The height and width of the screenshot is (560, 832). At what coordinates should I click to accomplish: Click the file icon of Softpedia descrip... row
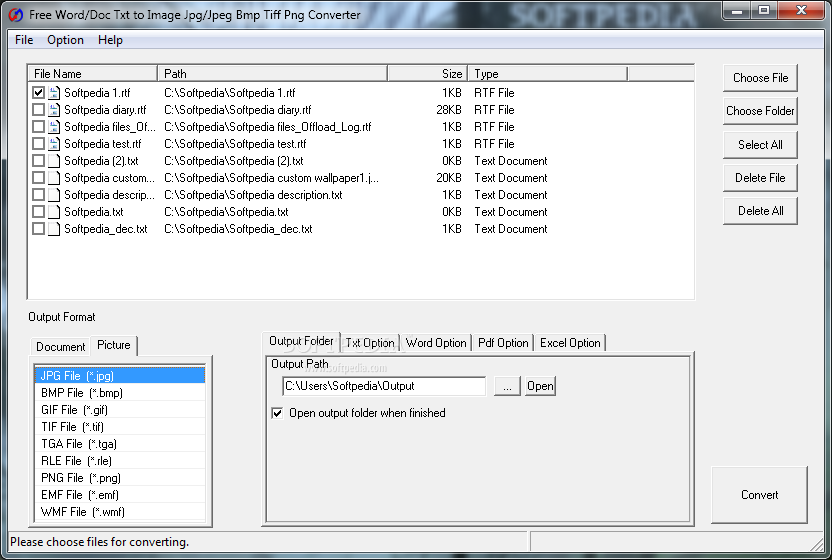[54, 195]
